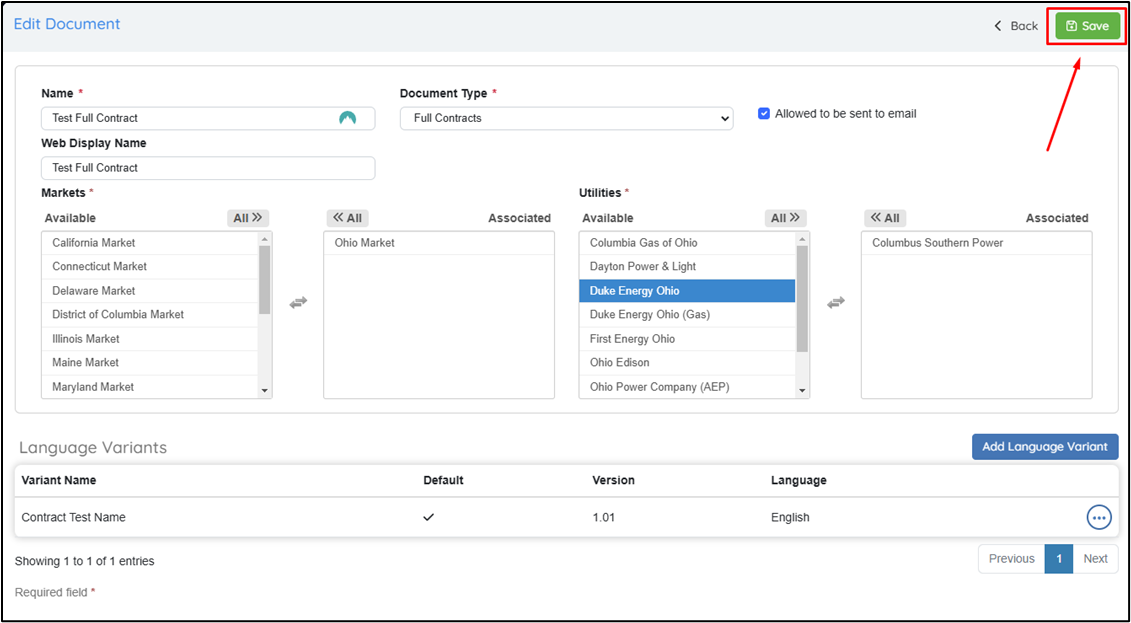The image size is (1131, 623).
Task: Click the Name input field
Action: (x=208, y=118)
